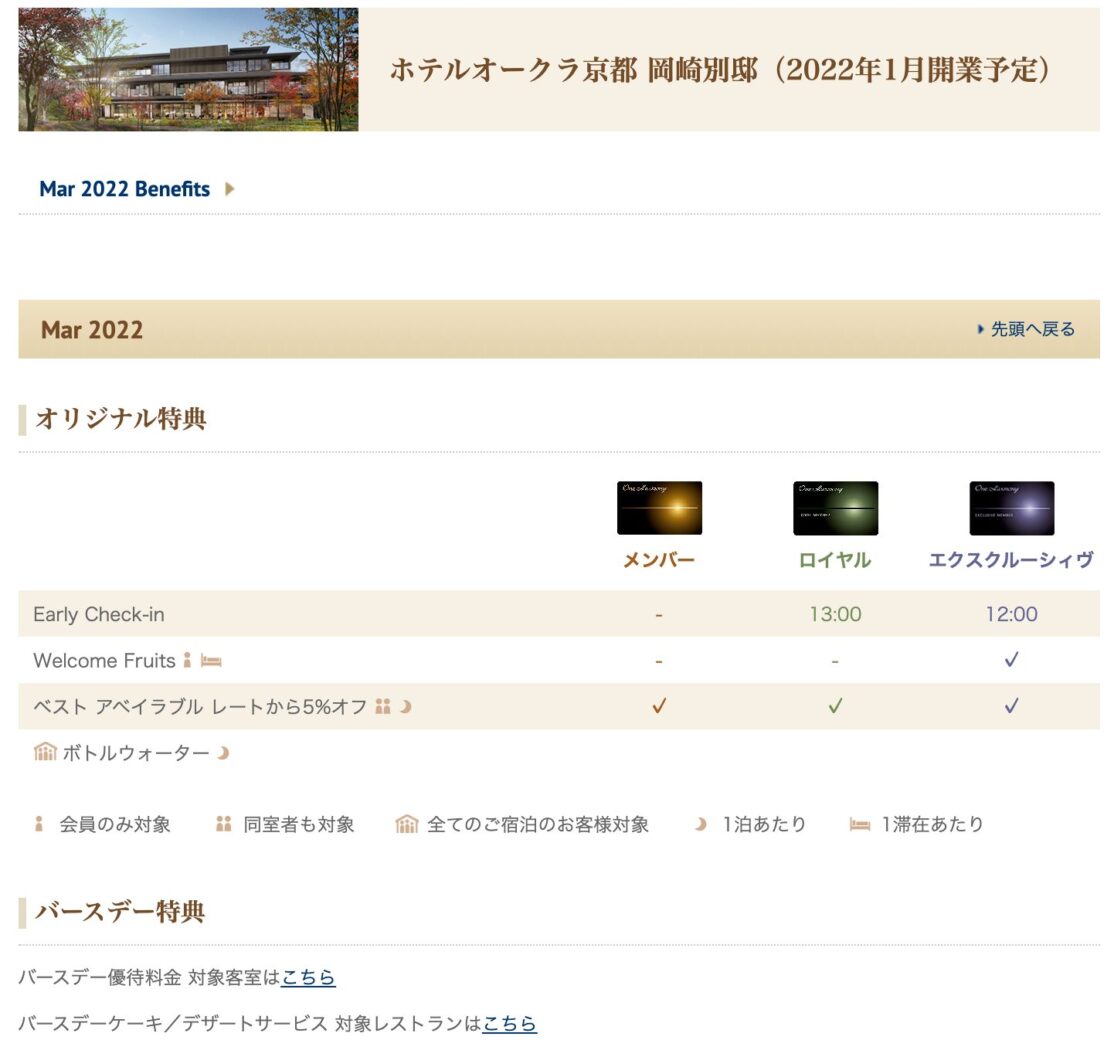The width and height of the screenshot is (1114, 1057).
Task: Click the legend bed icon for 1滞在あたり
Action: click(860, 825)
